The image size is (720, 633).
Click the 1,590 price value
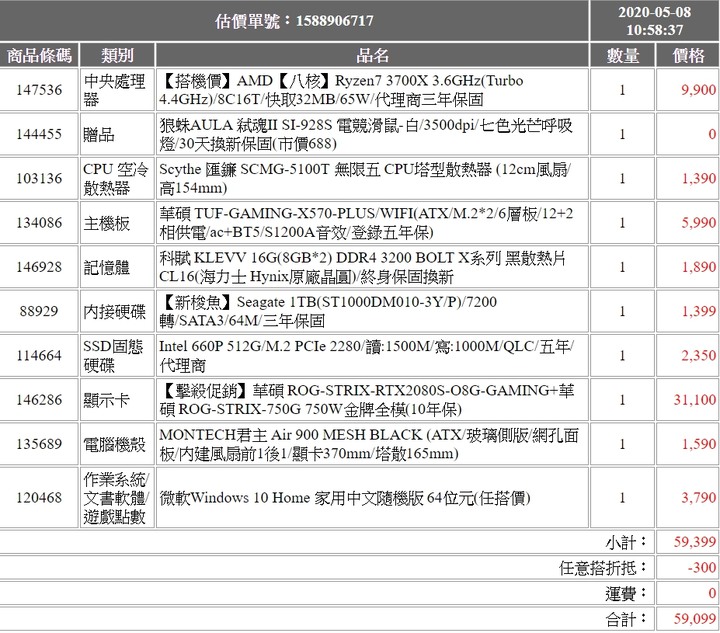coord(698,444)
